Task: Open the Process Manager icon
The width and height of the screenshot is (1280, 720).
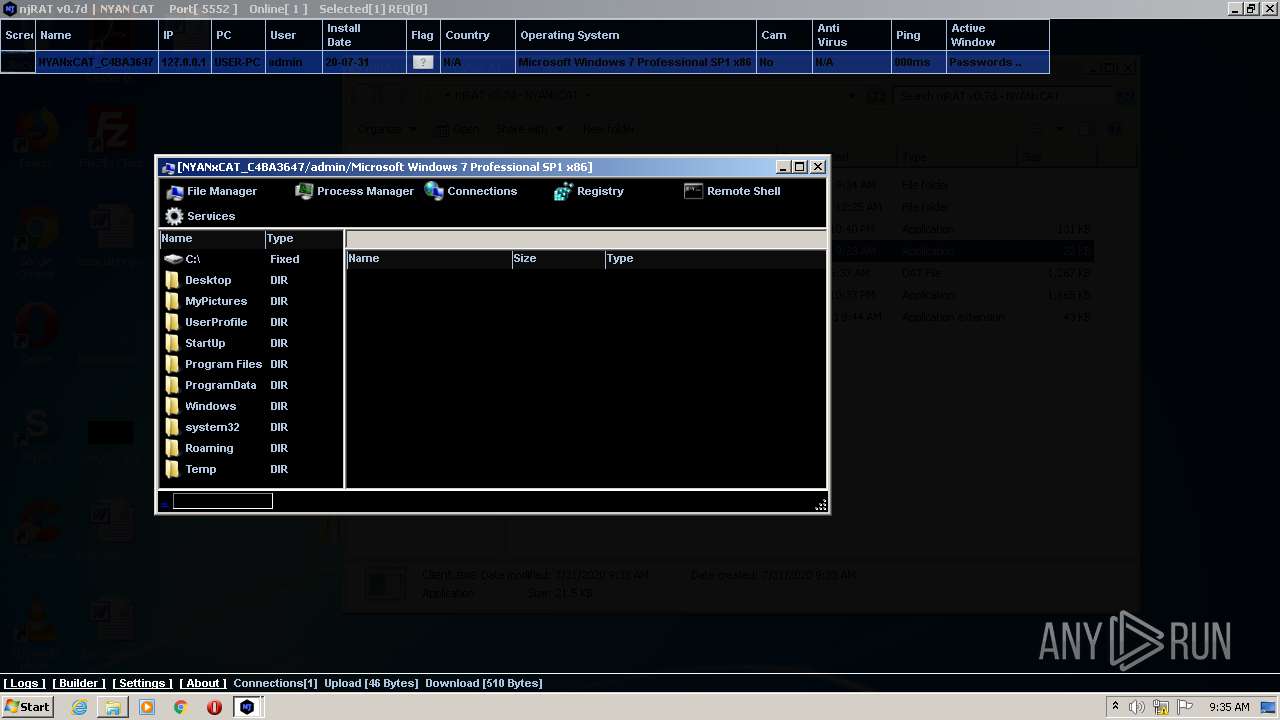Action: (x=304, y=191)
